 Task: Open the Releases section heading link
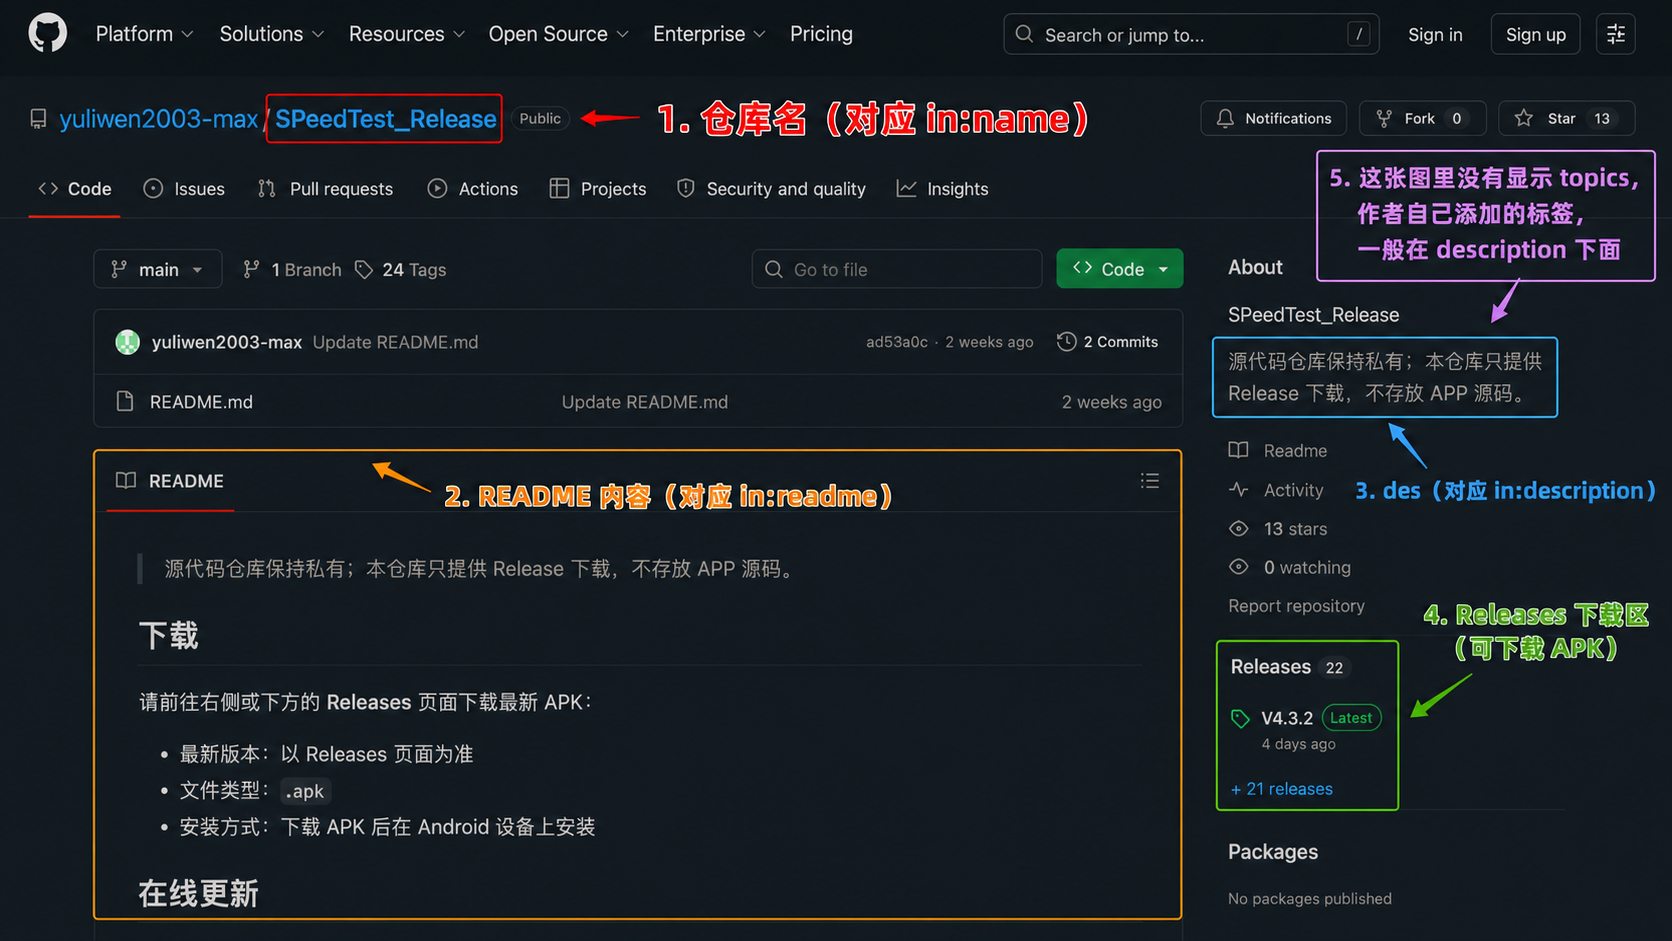pos(1270,667)
